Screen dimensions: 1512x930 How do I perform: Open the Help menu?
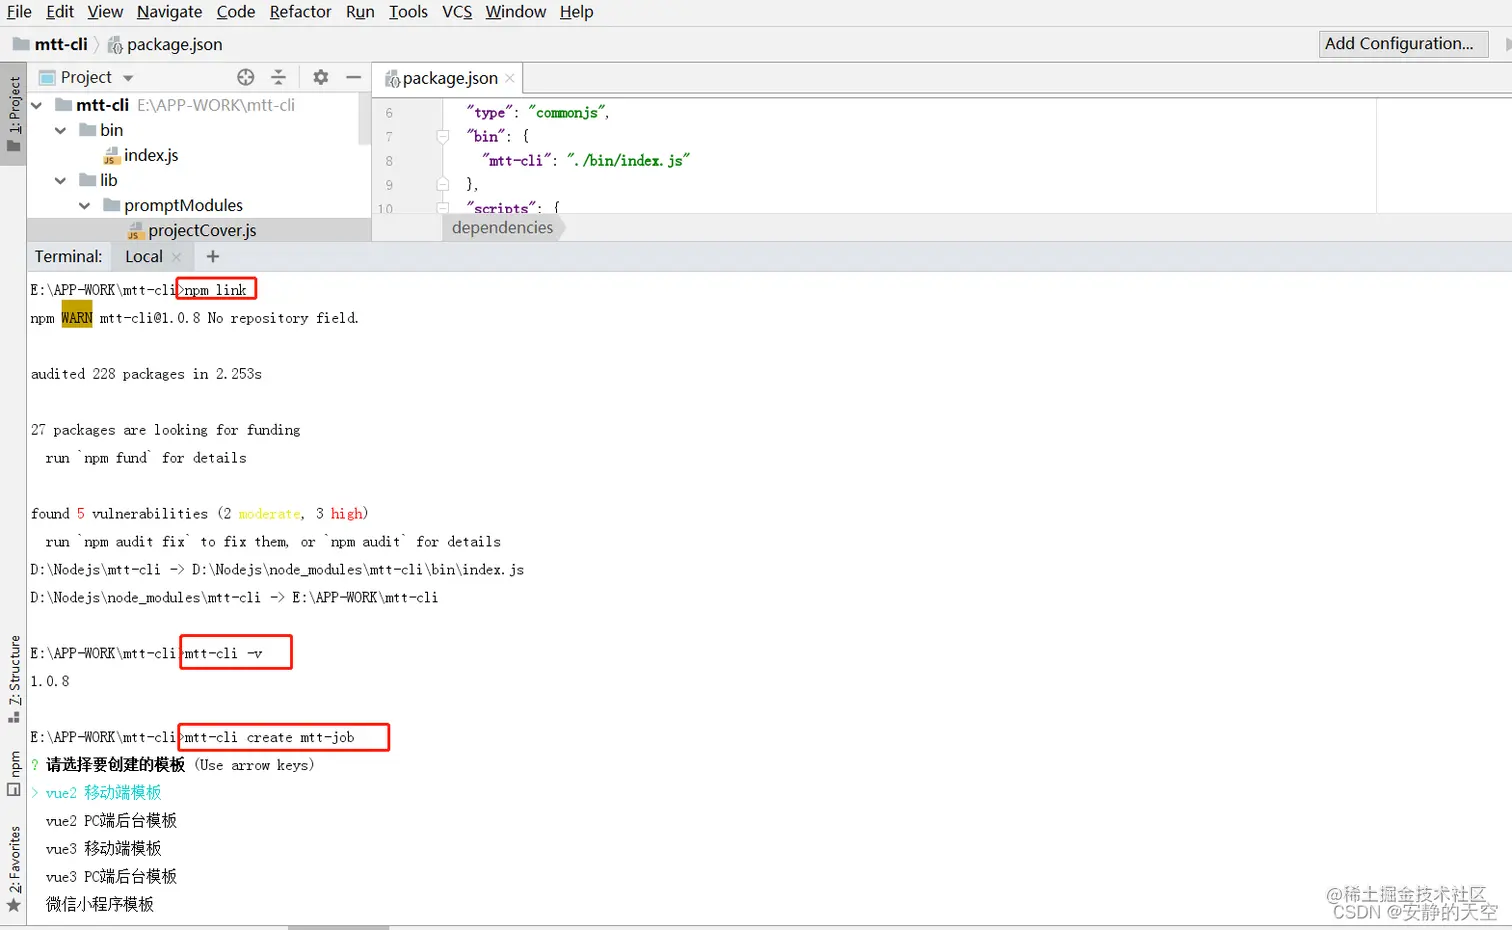[x=576, y=12]
